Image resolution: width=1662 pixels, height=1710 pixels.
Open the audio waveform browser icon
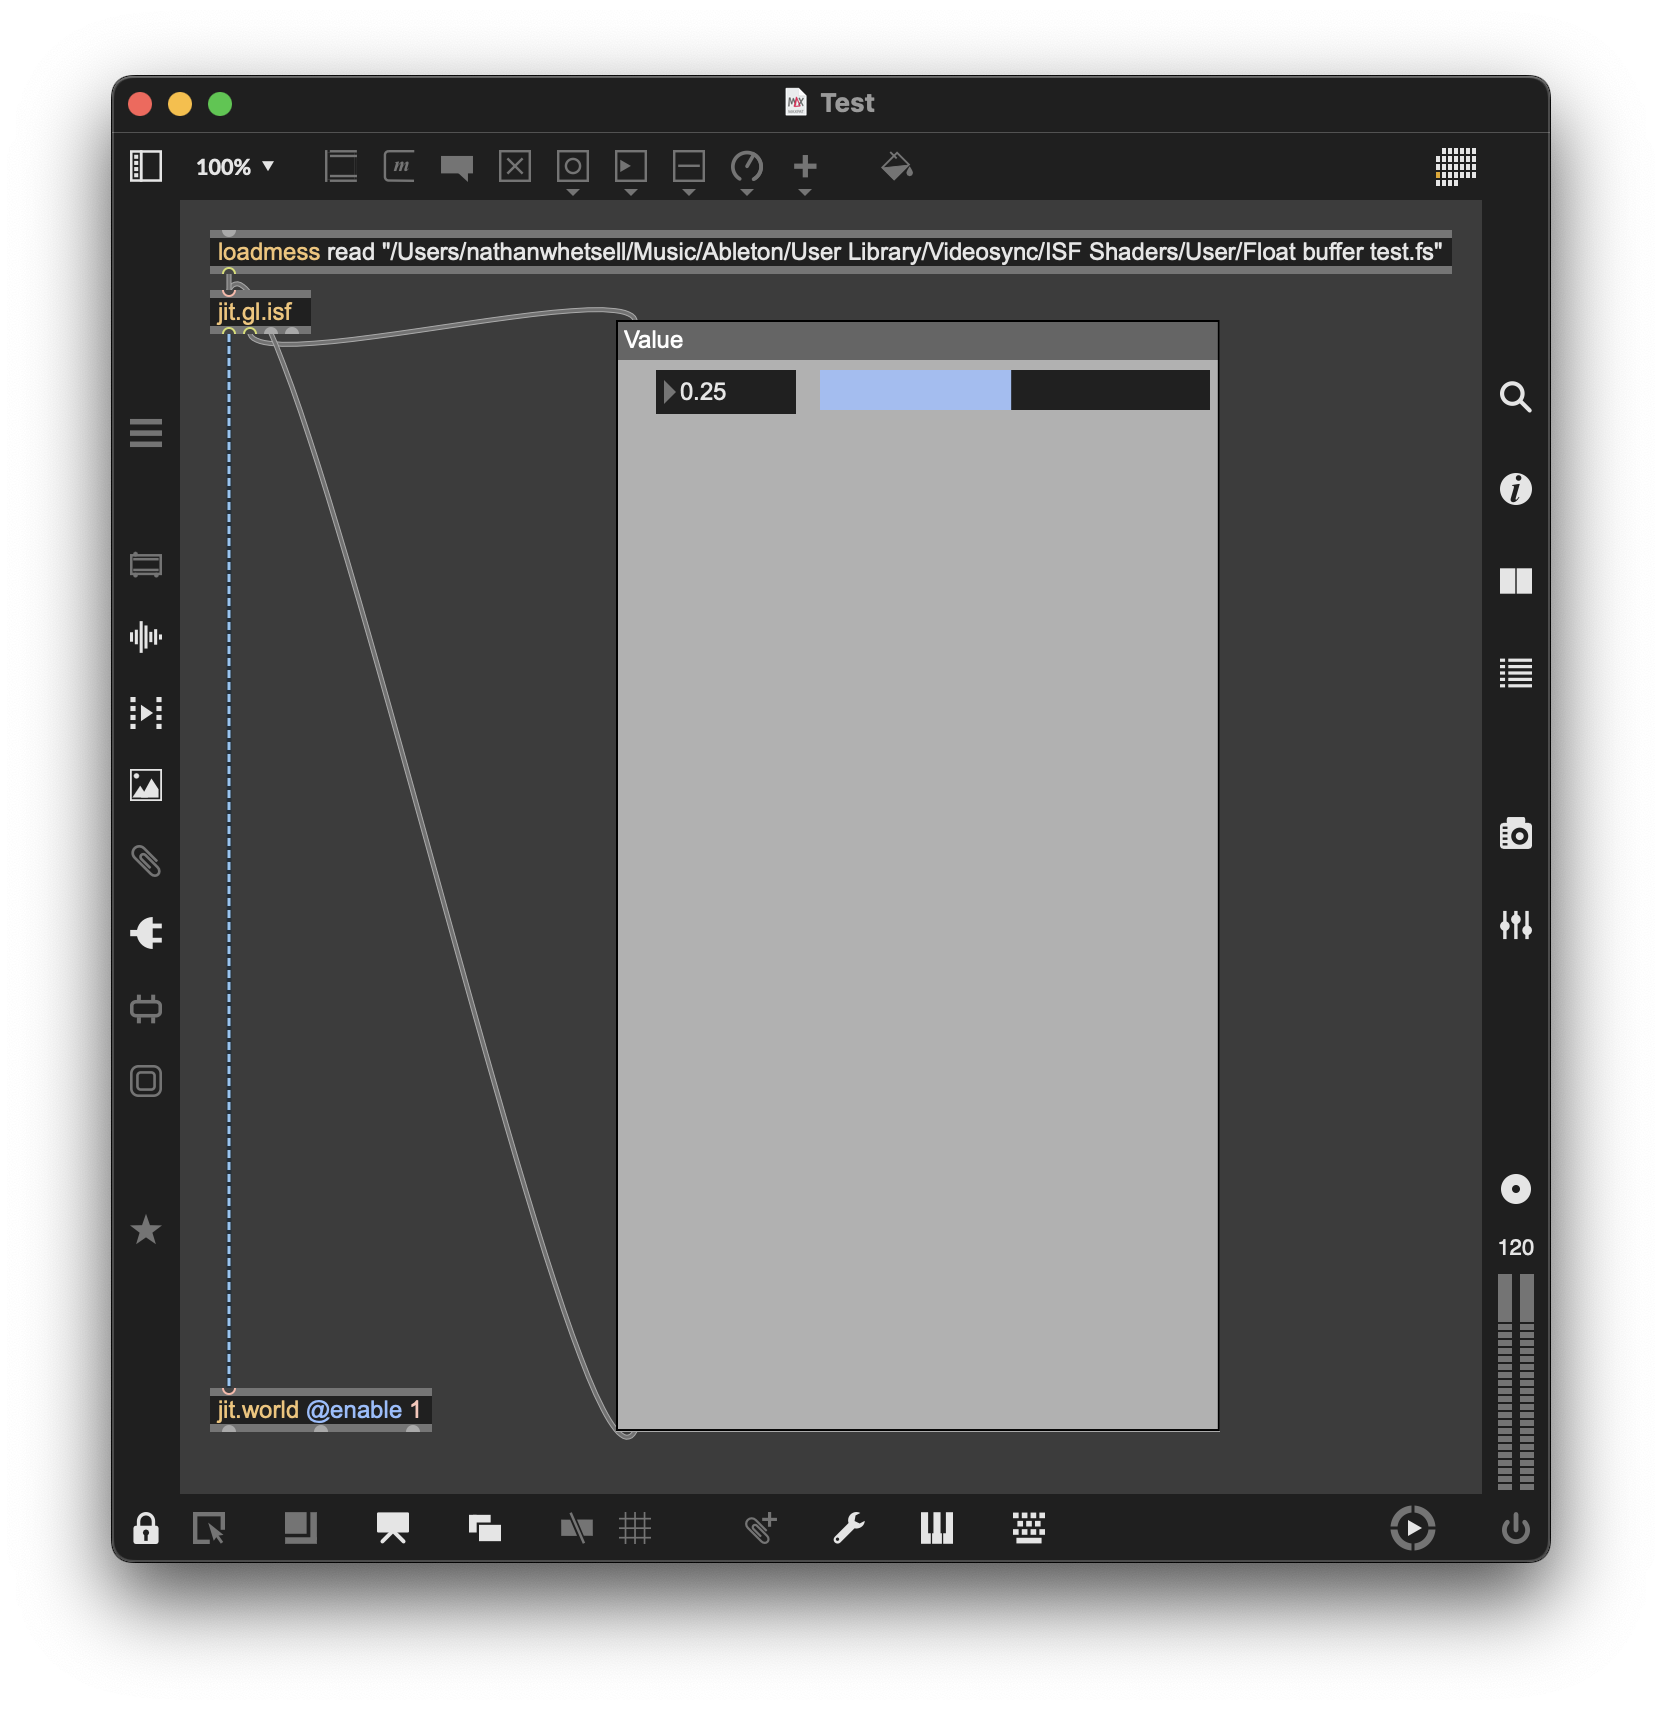pos(146,637)
